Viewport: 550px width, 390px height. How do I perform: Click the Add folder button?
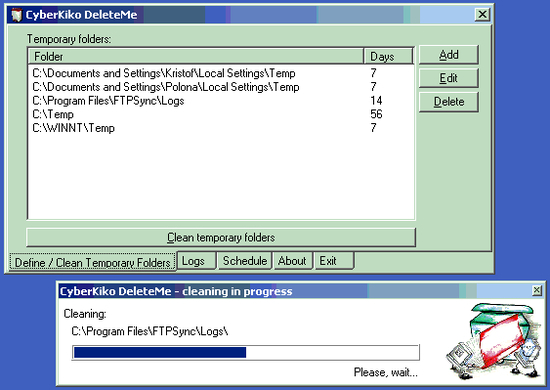449,55
